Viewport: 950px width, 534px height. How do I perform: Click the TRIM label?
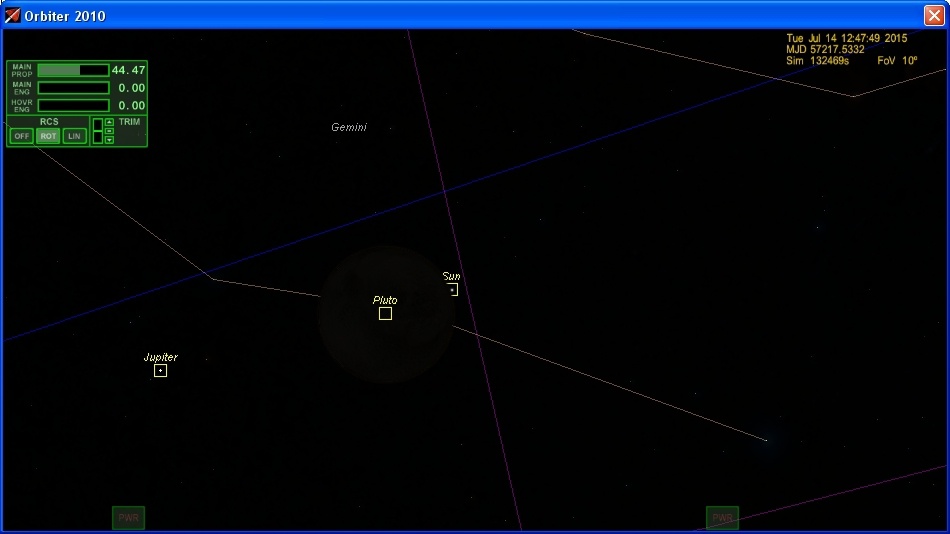tap(129, 122)
